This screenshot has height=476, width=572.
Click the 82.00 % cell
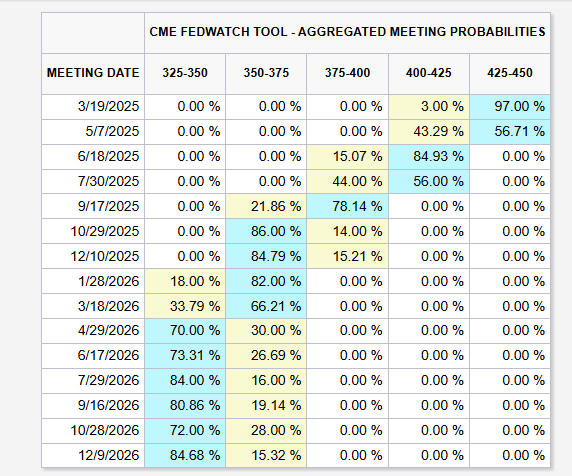click(x=266, y=281)
